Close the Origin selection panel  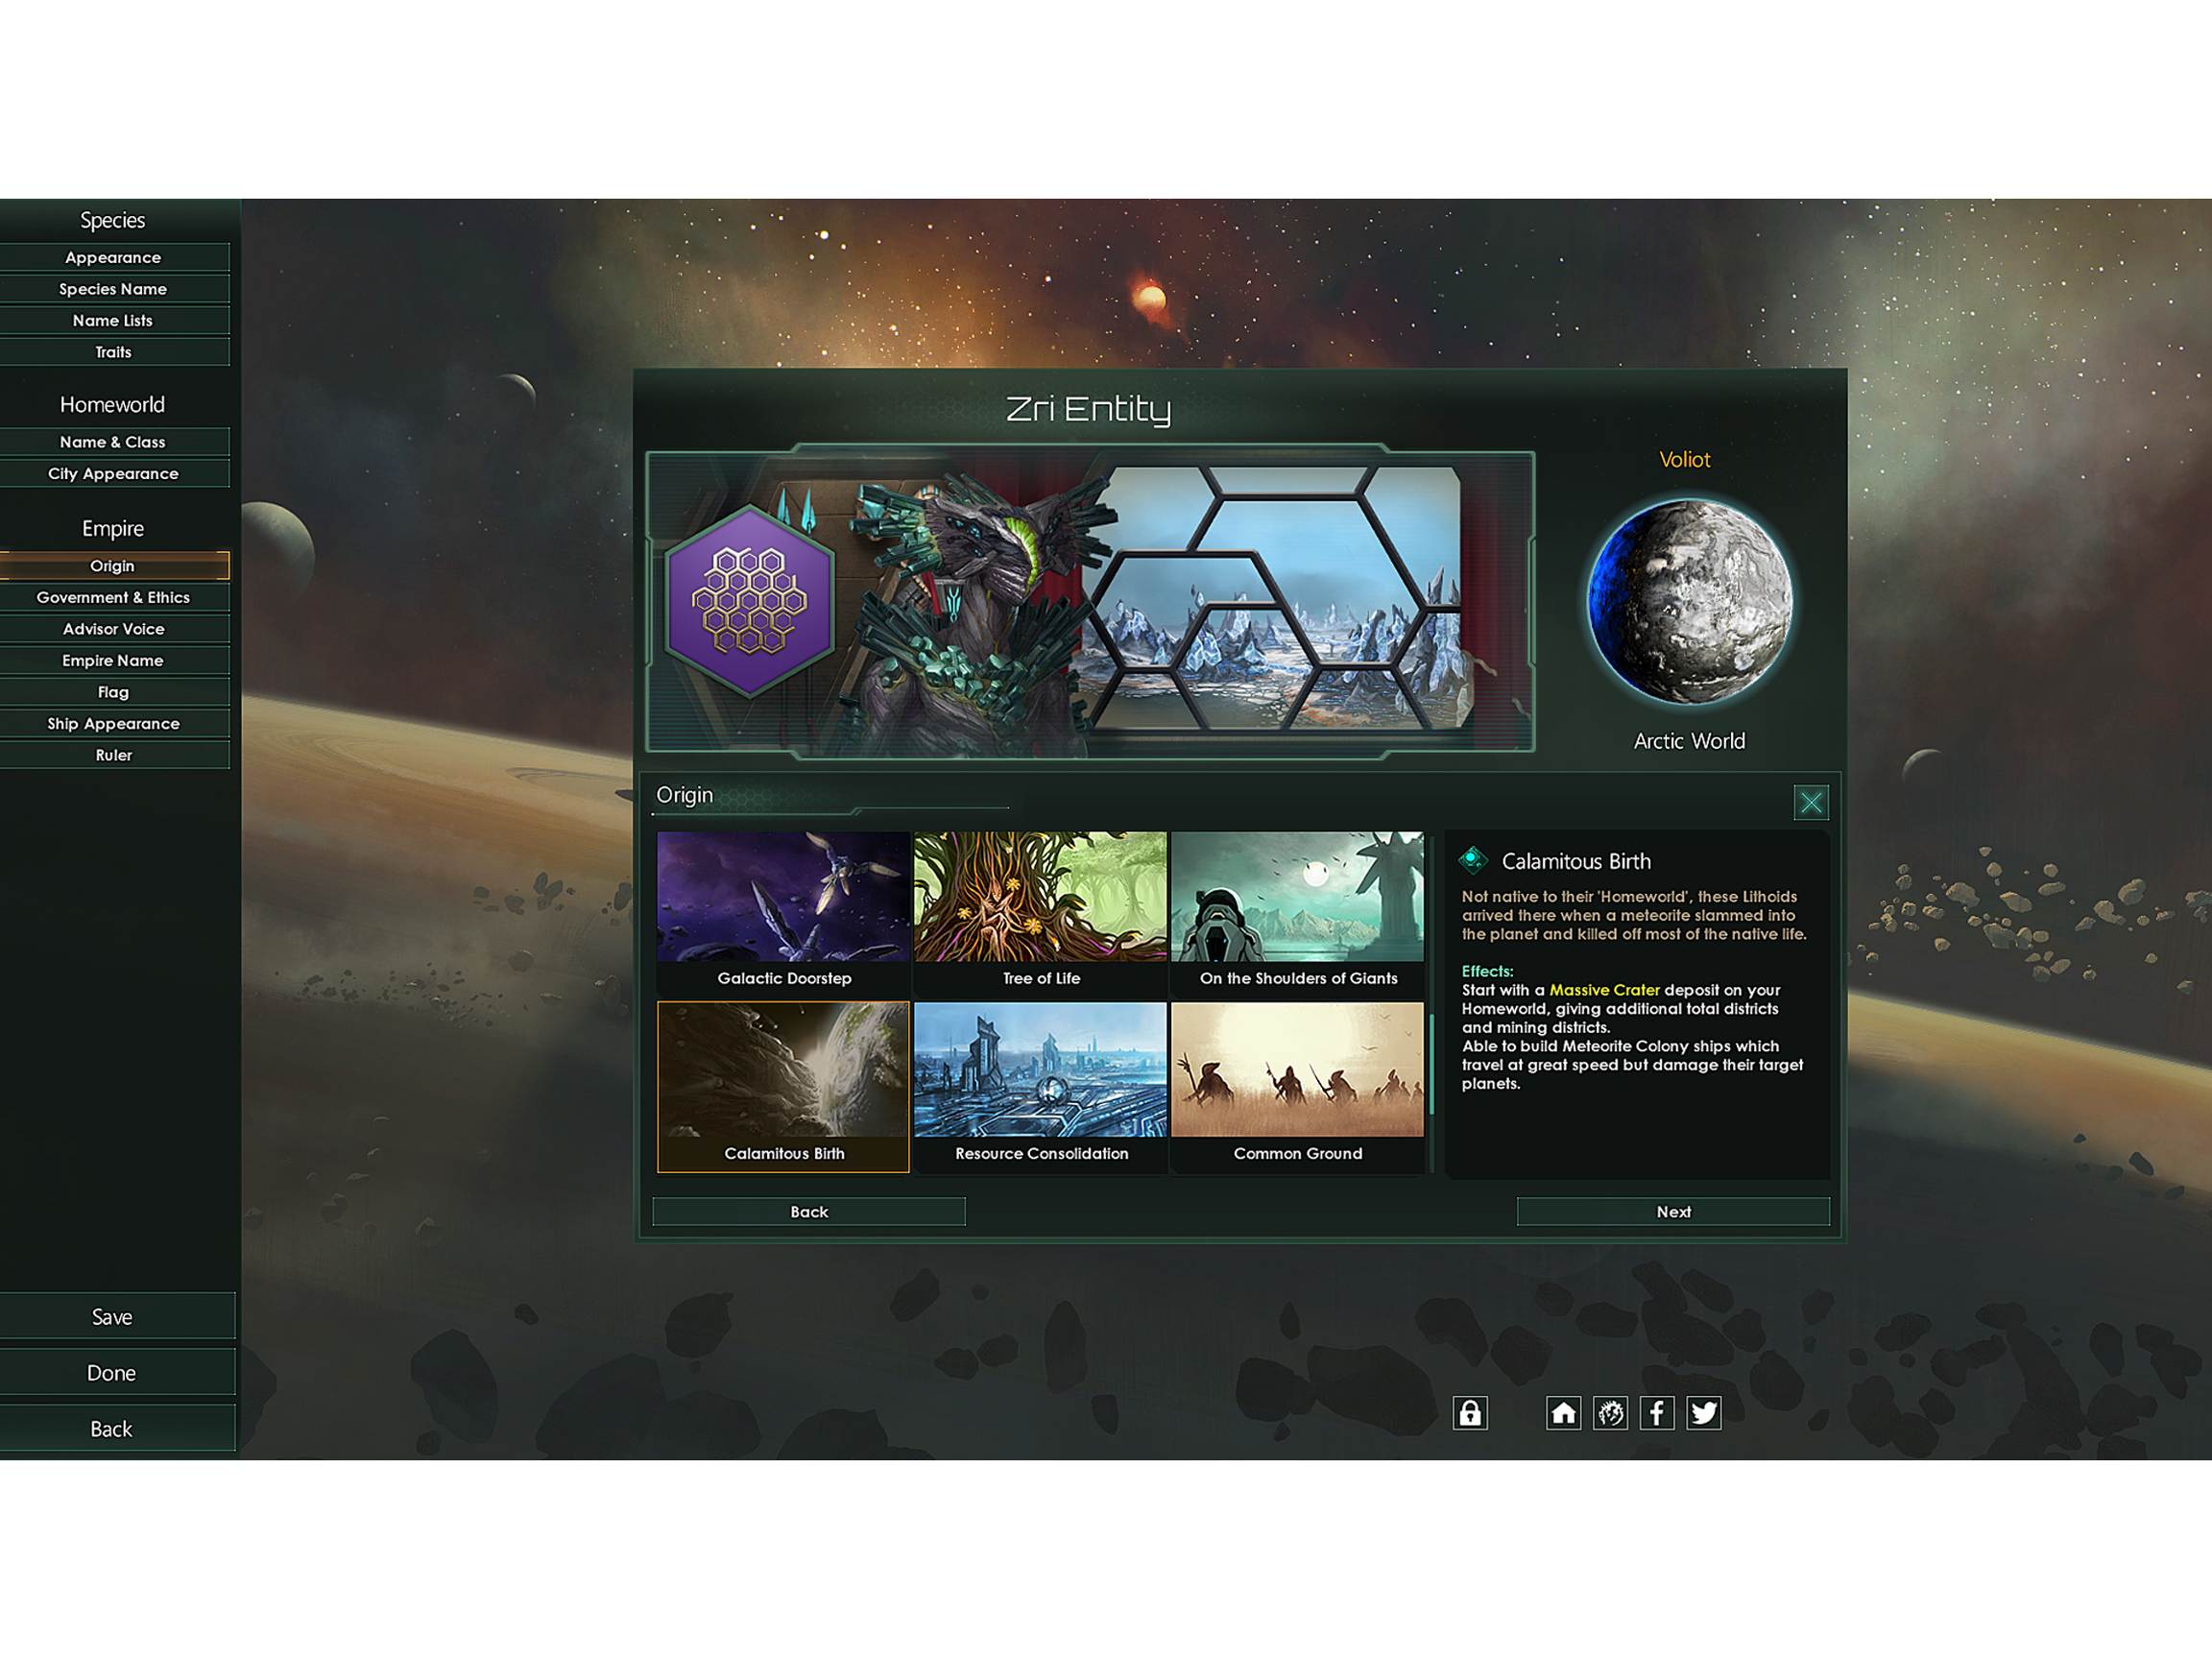1814,803
